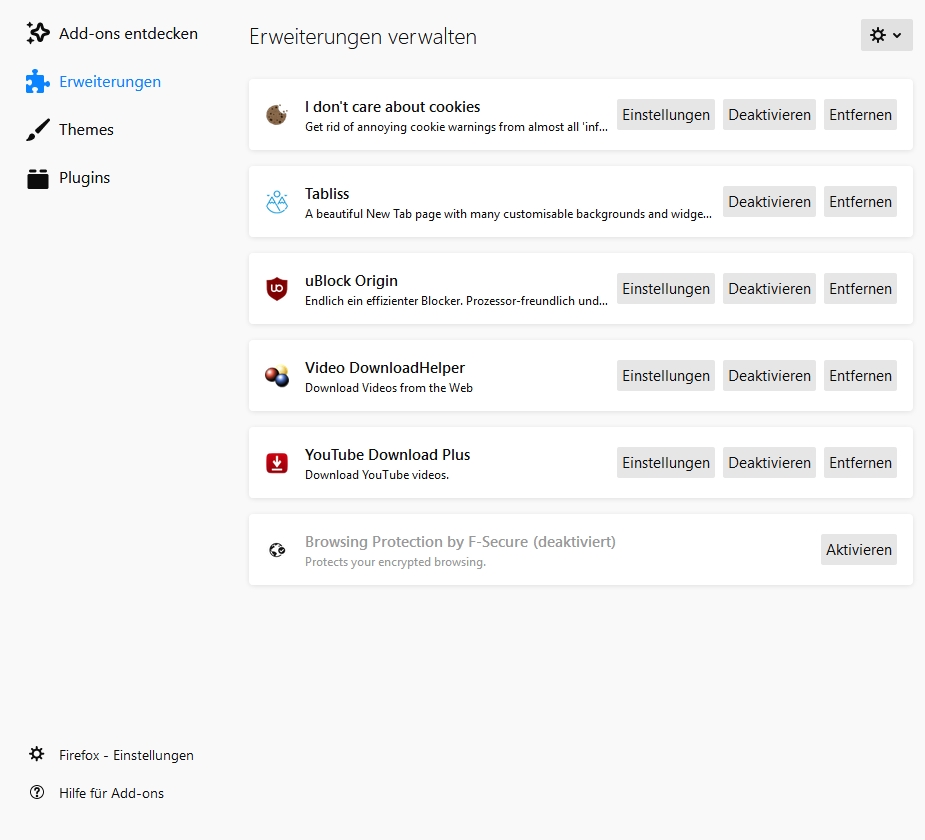Select the 'uBlock Origin' title
The image size is (925, 840).
pyautogui.click(x=351, y=281)
